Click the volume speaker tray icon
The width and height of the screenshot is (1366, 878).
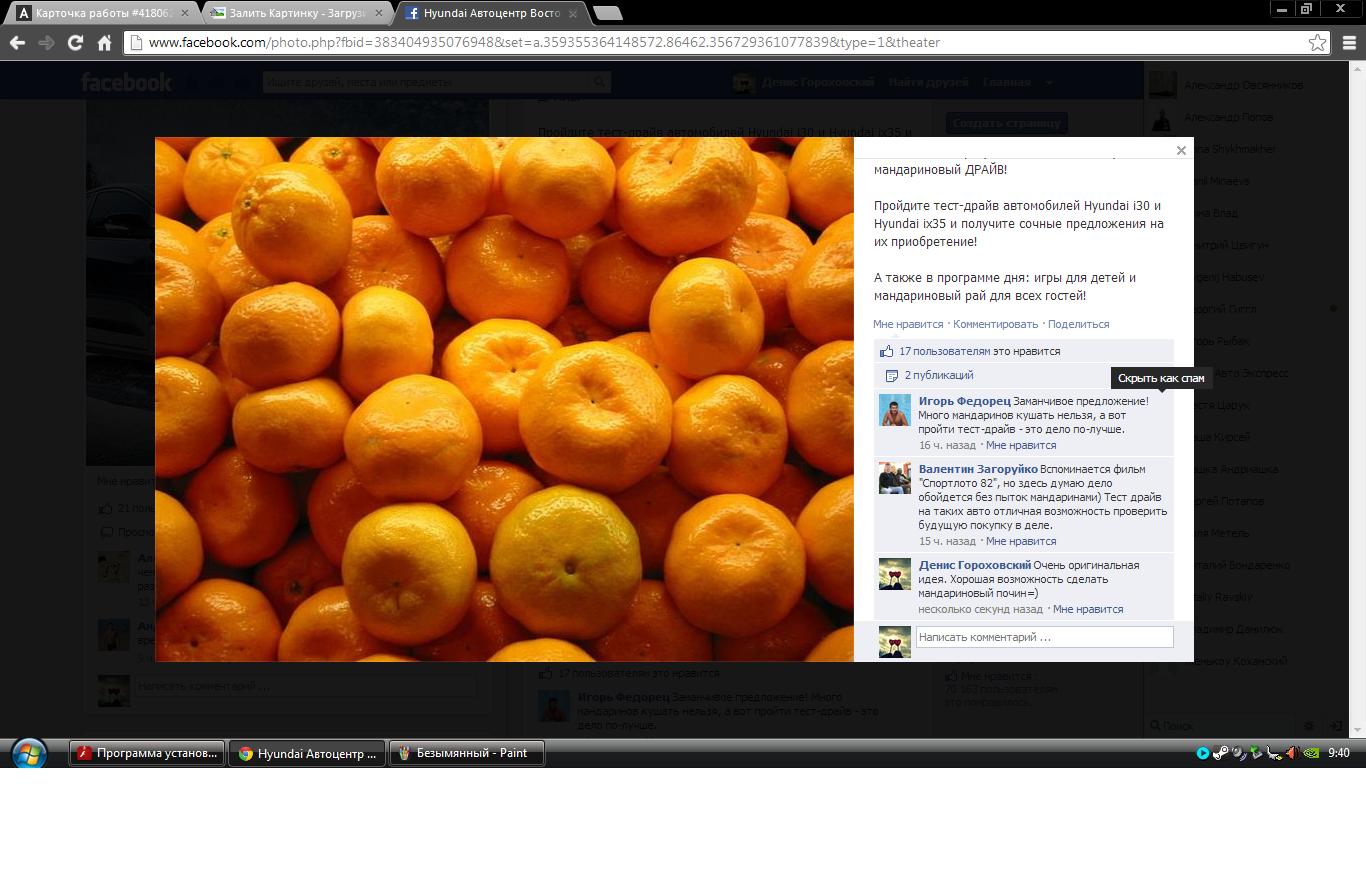[x=1292, y=753]
